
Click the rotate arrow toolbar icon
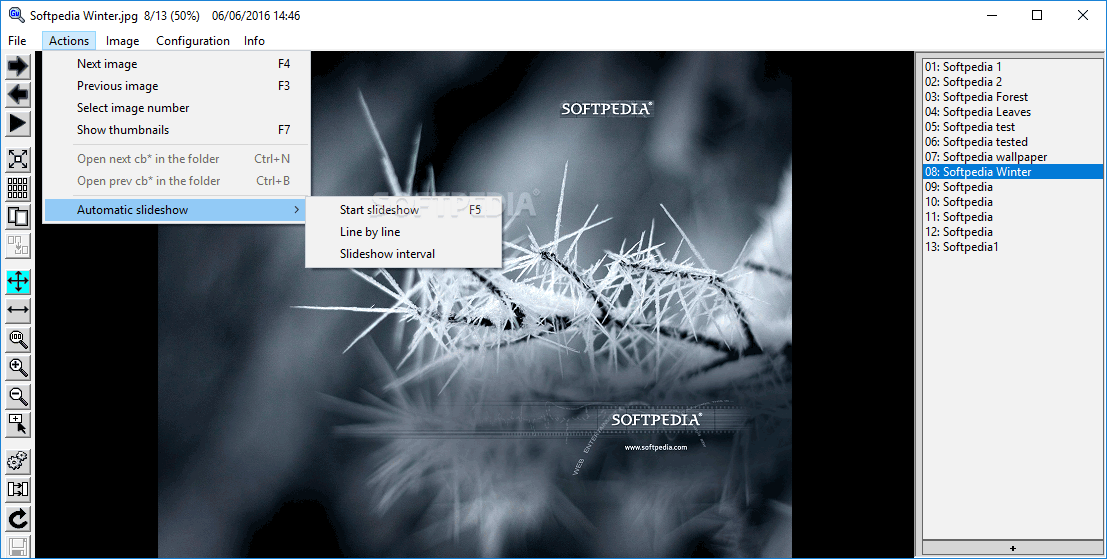coord(18,519)
